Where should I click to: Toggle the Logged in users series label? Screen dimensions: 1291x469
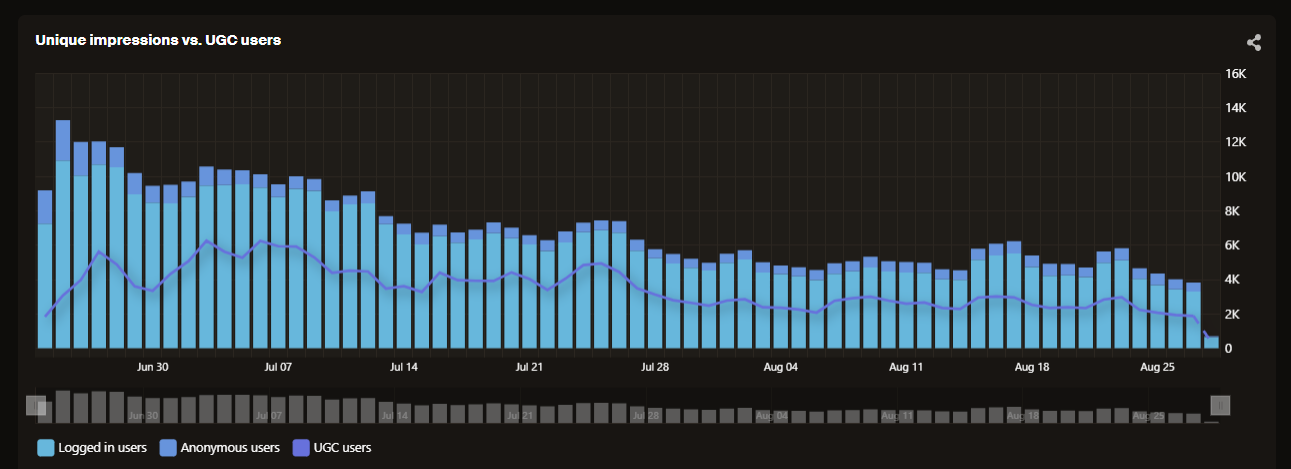coord(102,447)
